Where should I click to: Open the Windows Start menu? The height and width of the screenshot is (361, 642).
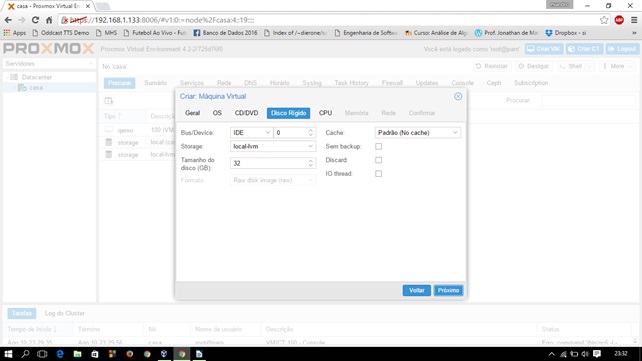[x=8, y=354]
